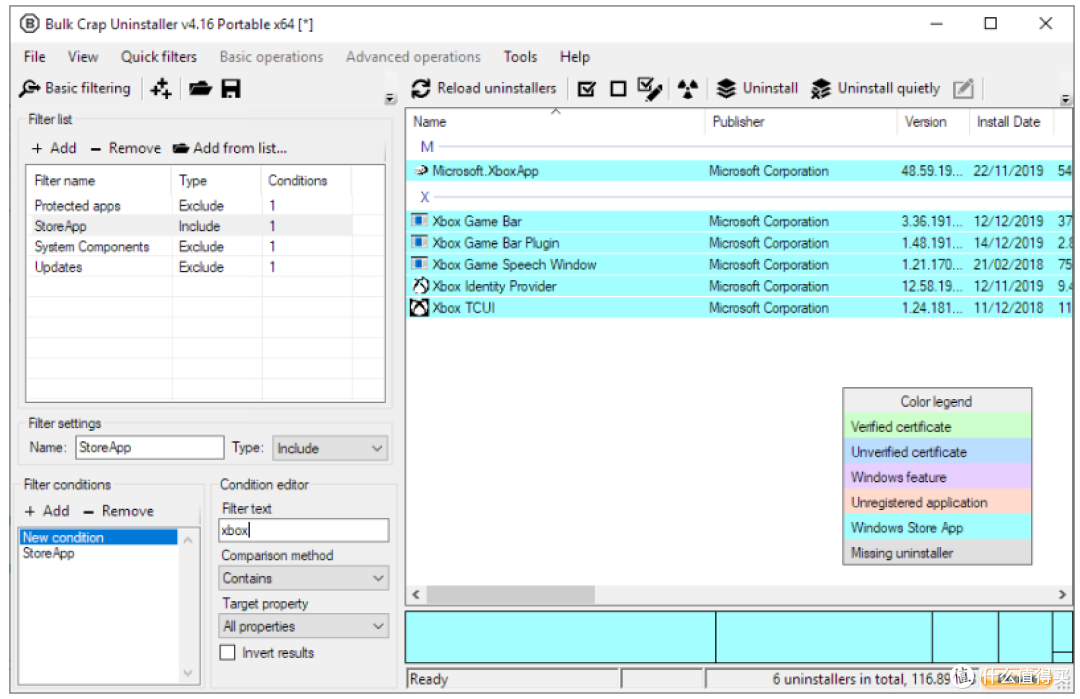Viewport: 1080px width, 699px height.
Task: Click Add under Filter conditions
Action: click(47, 511)
